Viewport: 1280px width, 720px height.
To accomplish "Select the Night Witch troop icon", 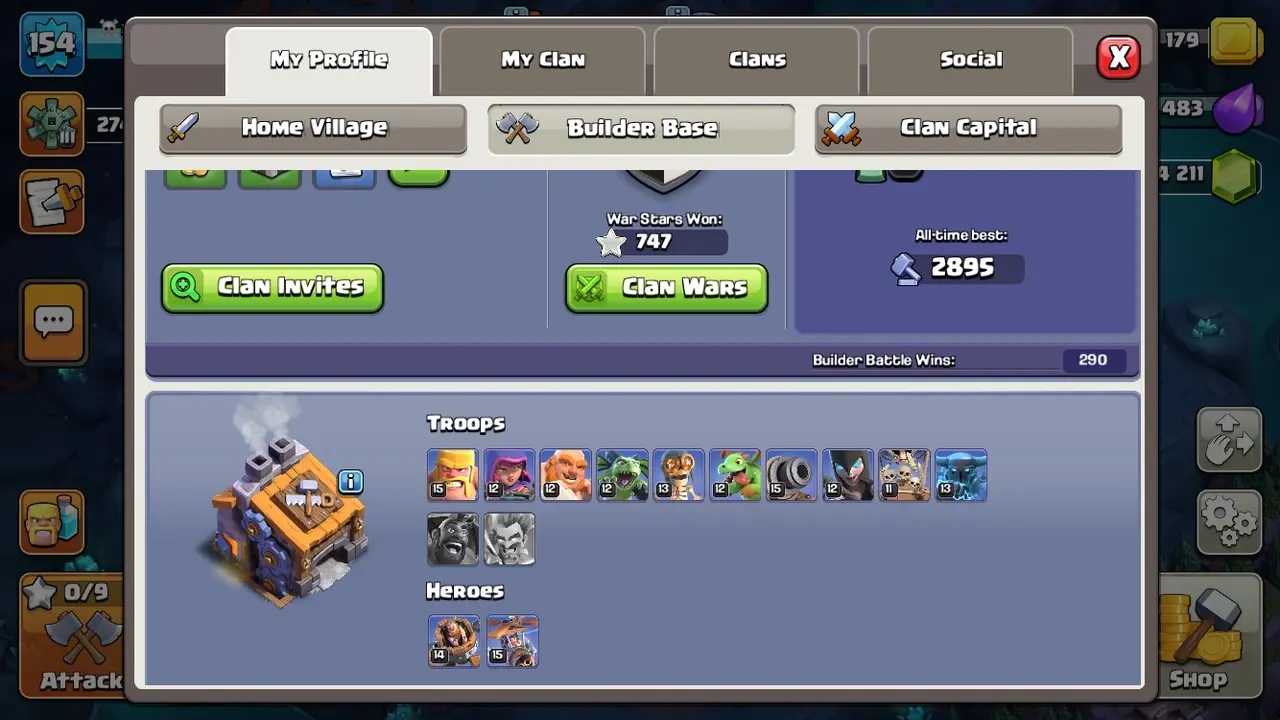I will click(848, 475).
